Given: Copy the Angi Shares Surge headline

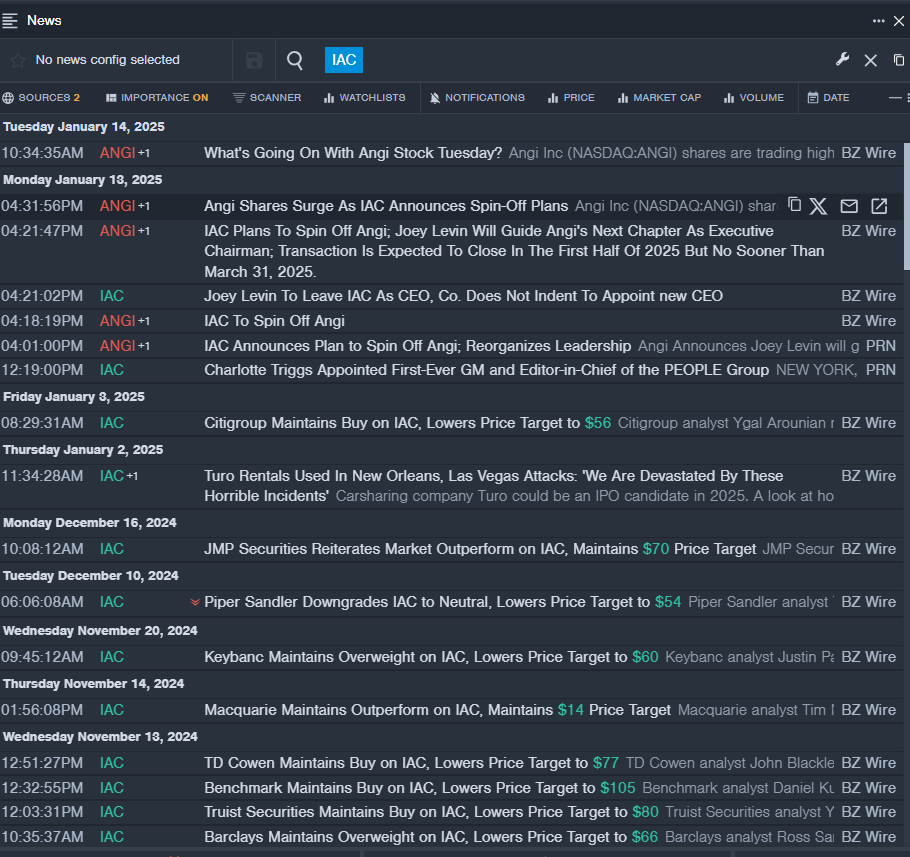Looking at the screenshot, I should (x=794, y=205).
